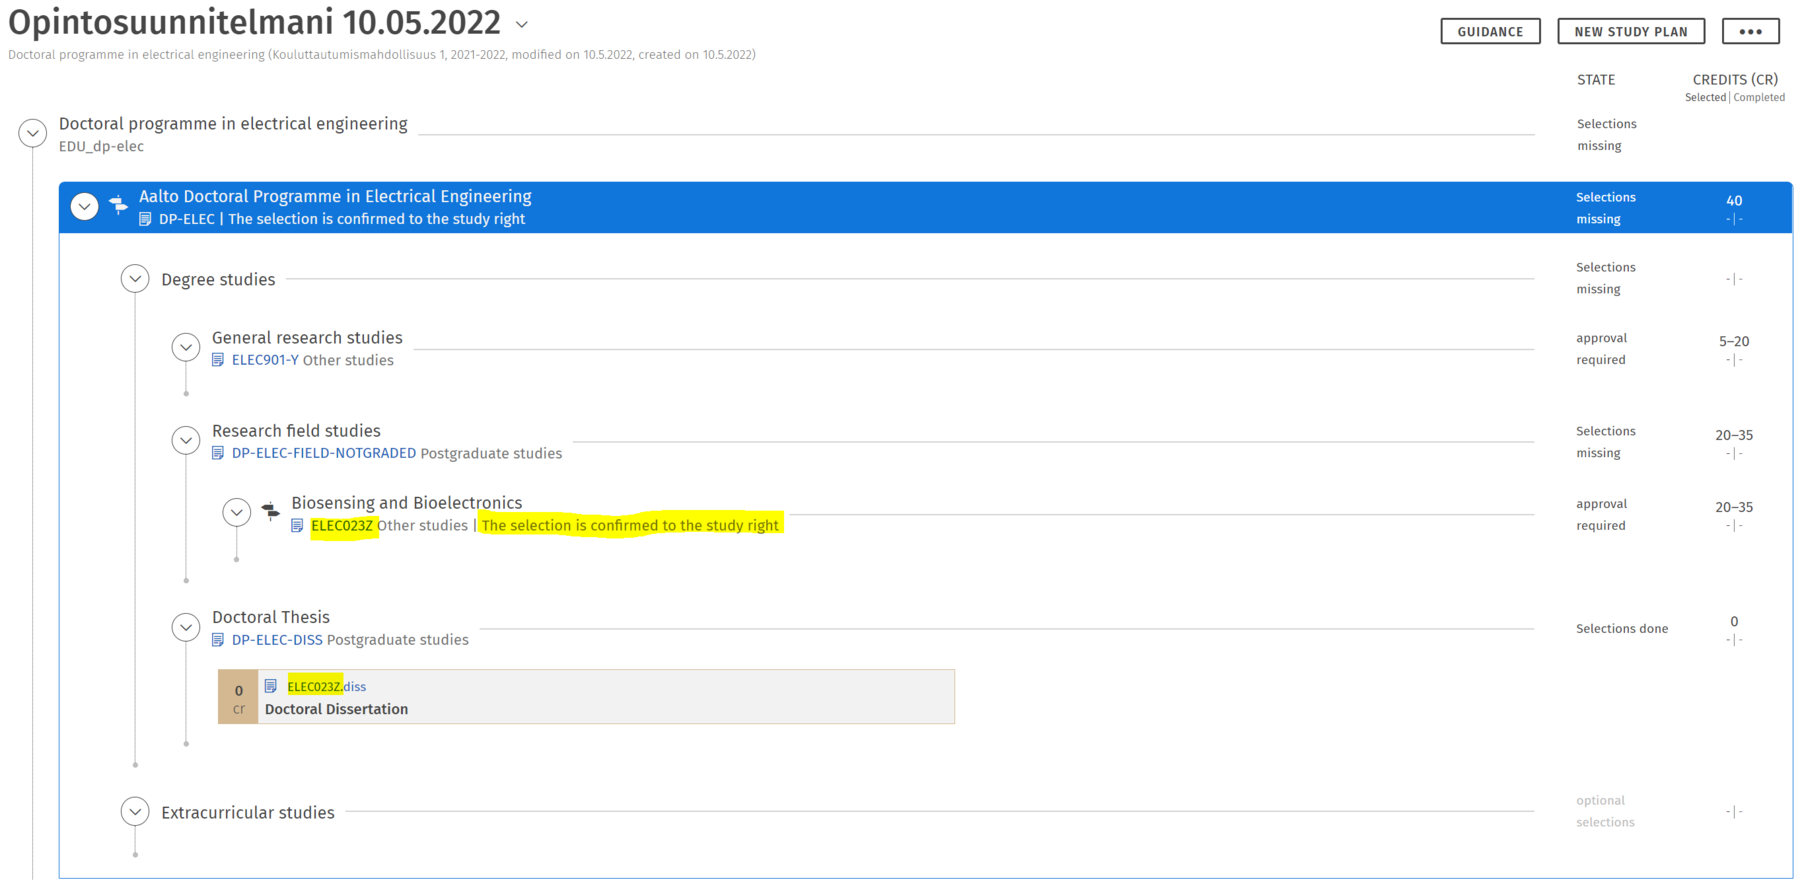The height and width of the screenshot is (880, 1800).
Task: Click the document icon beside DP-ELEC
Action: (146, 219)
